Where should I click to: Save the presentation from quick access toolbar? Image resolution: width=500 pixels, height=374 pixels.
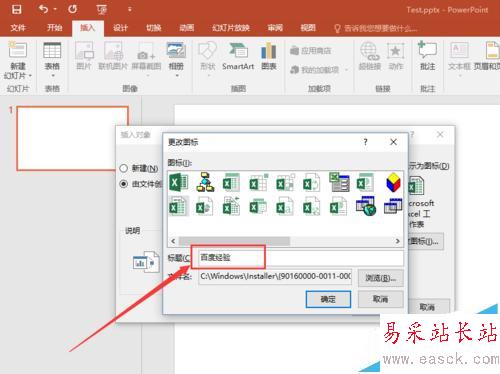16,9
